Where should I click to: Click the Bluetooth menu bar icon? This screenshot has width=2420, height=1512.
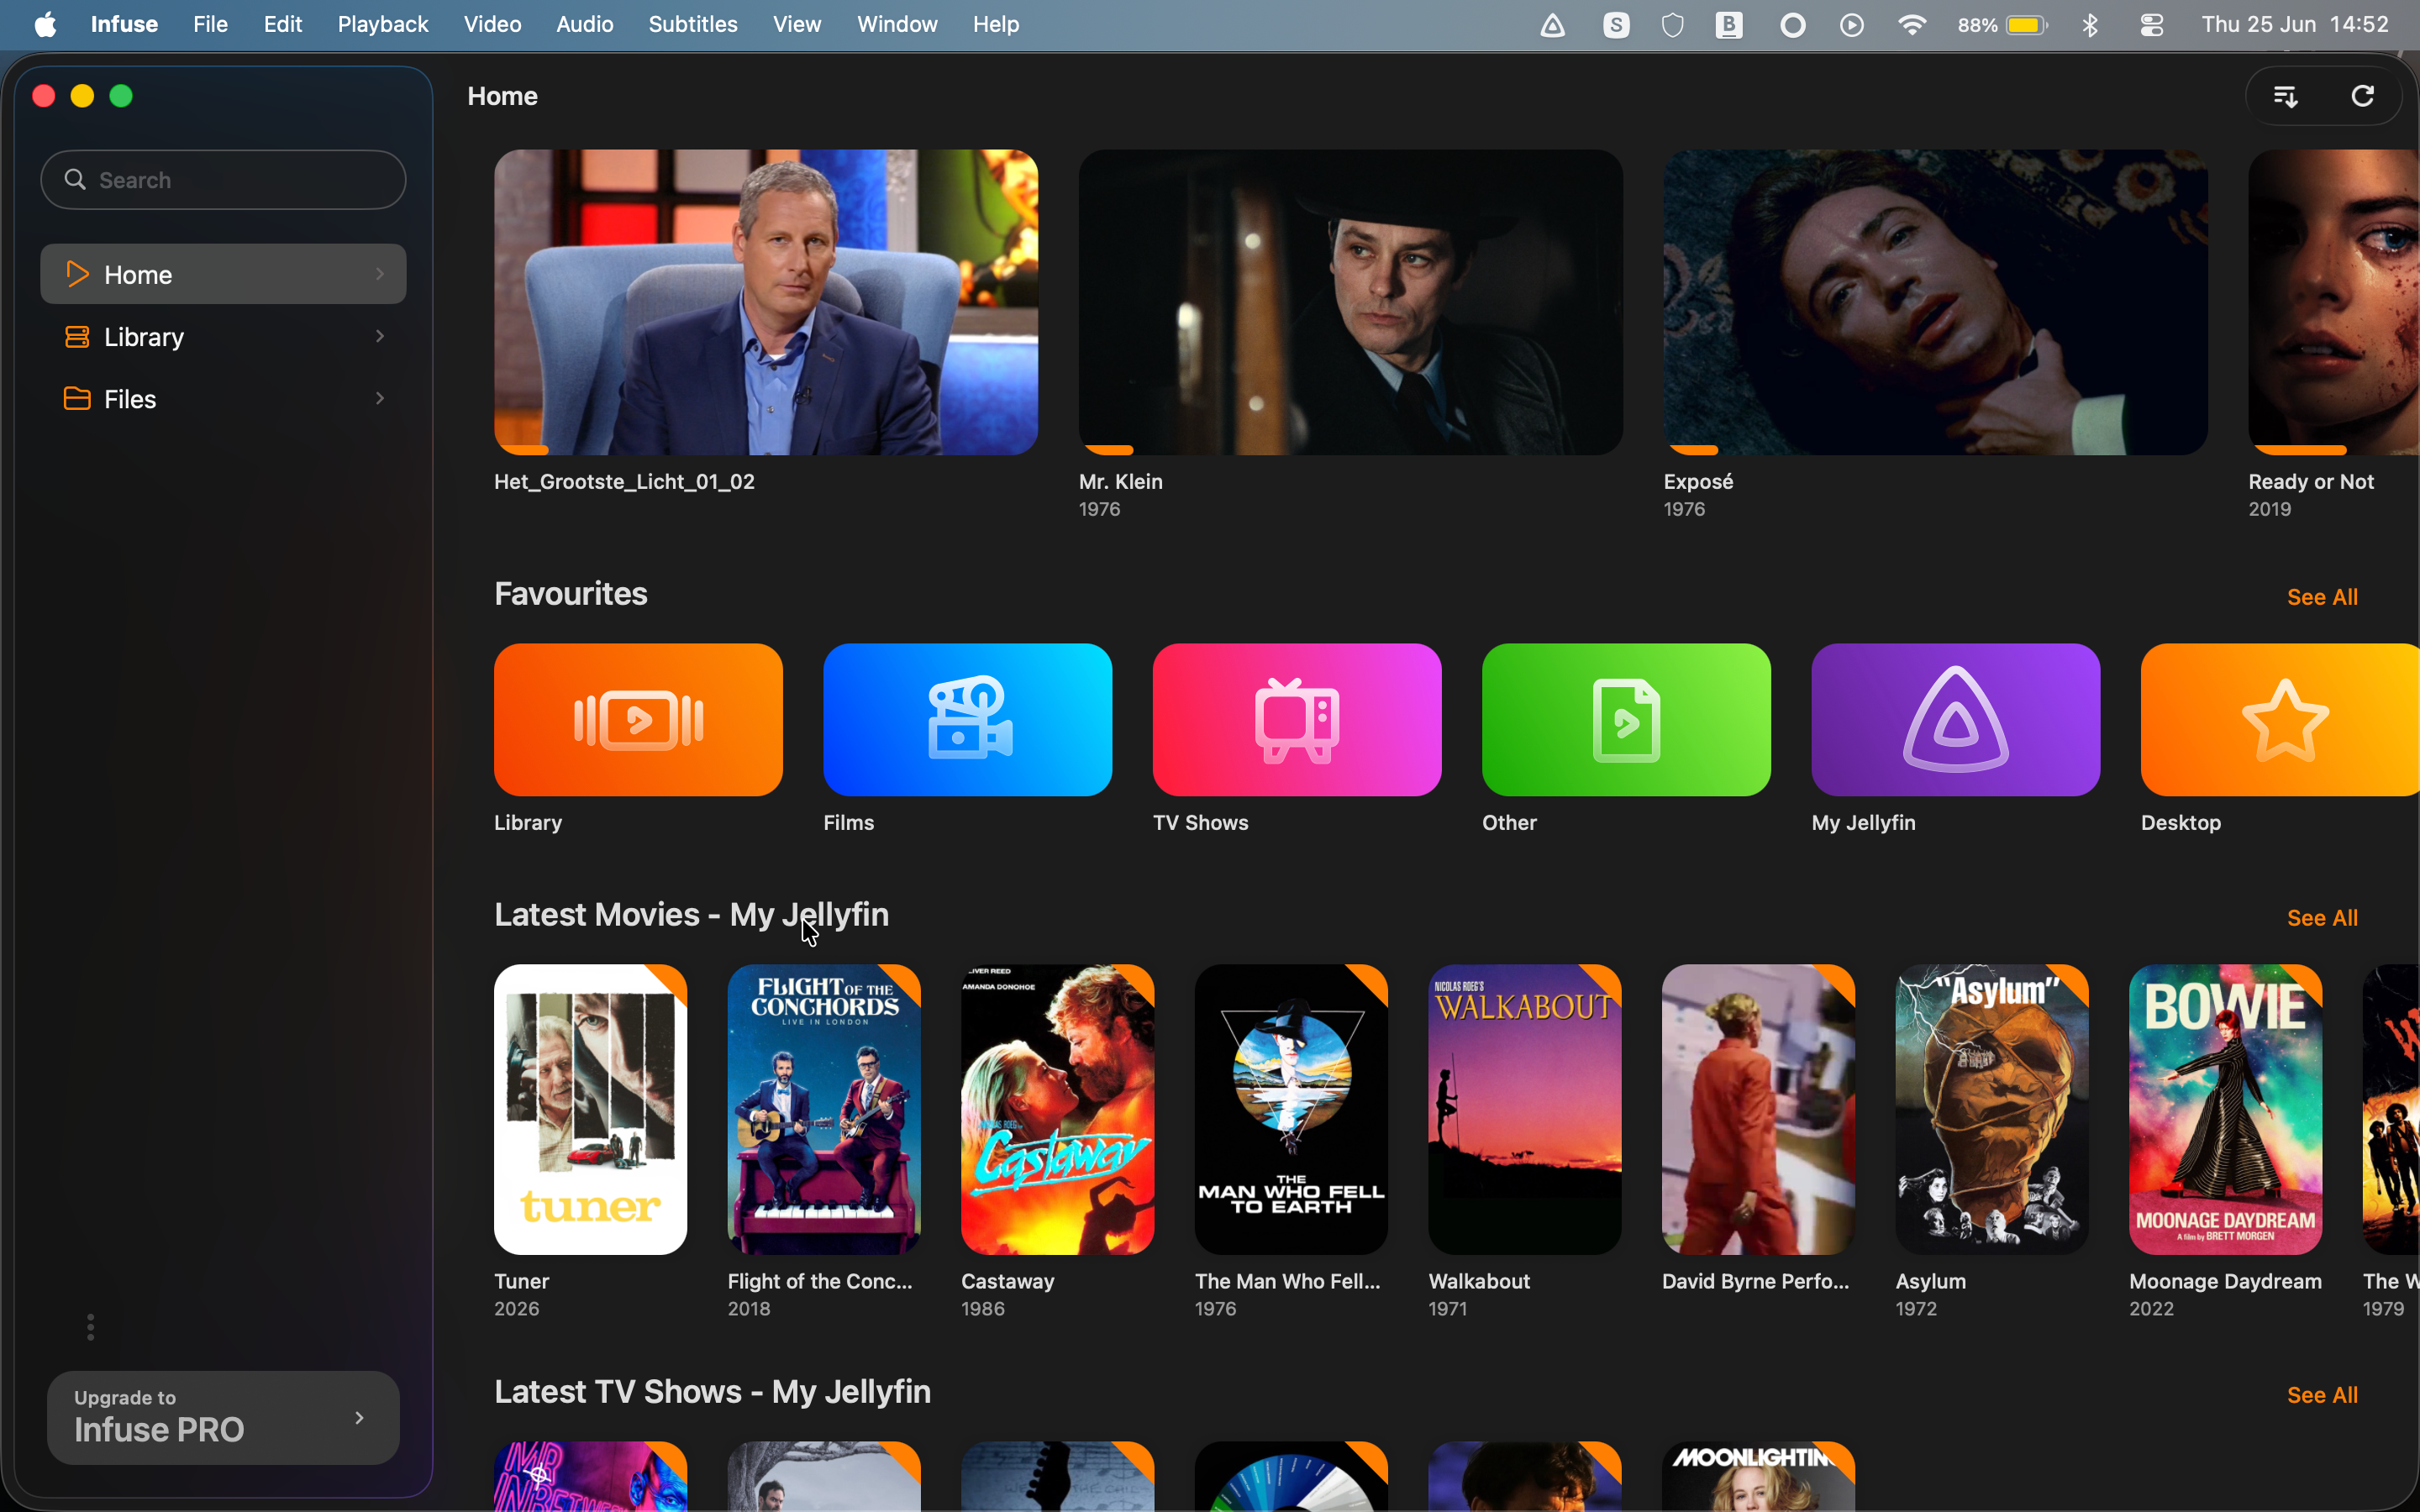(x=2090, y=25)
